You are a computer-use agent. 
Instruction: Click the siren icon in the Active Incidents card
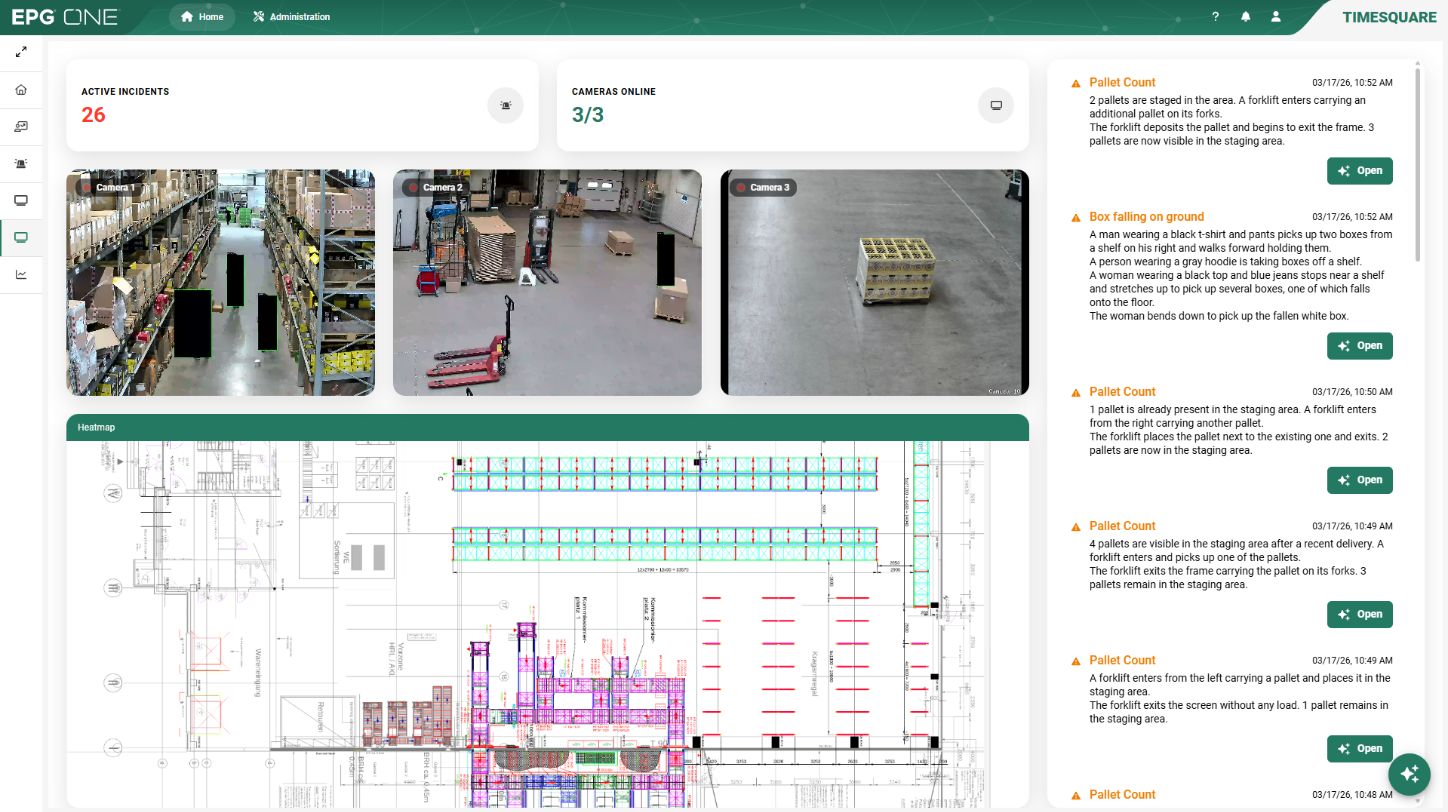505,105
